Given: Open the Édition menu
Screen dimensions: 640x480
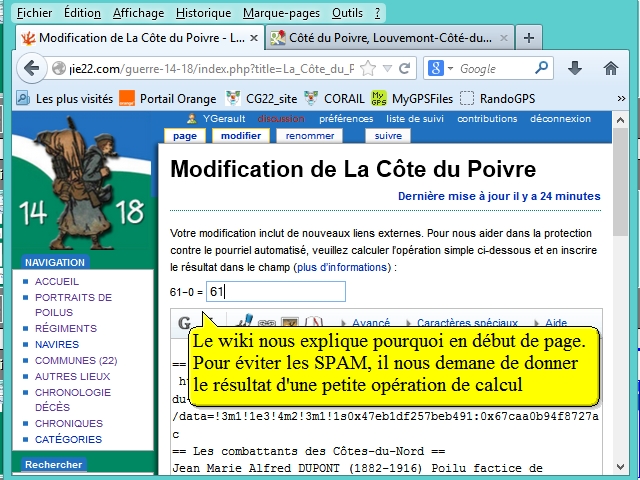Looking at the screenshot, I should pyautogui.click(x=82, y=13).
